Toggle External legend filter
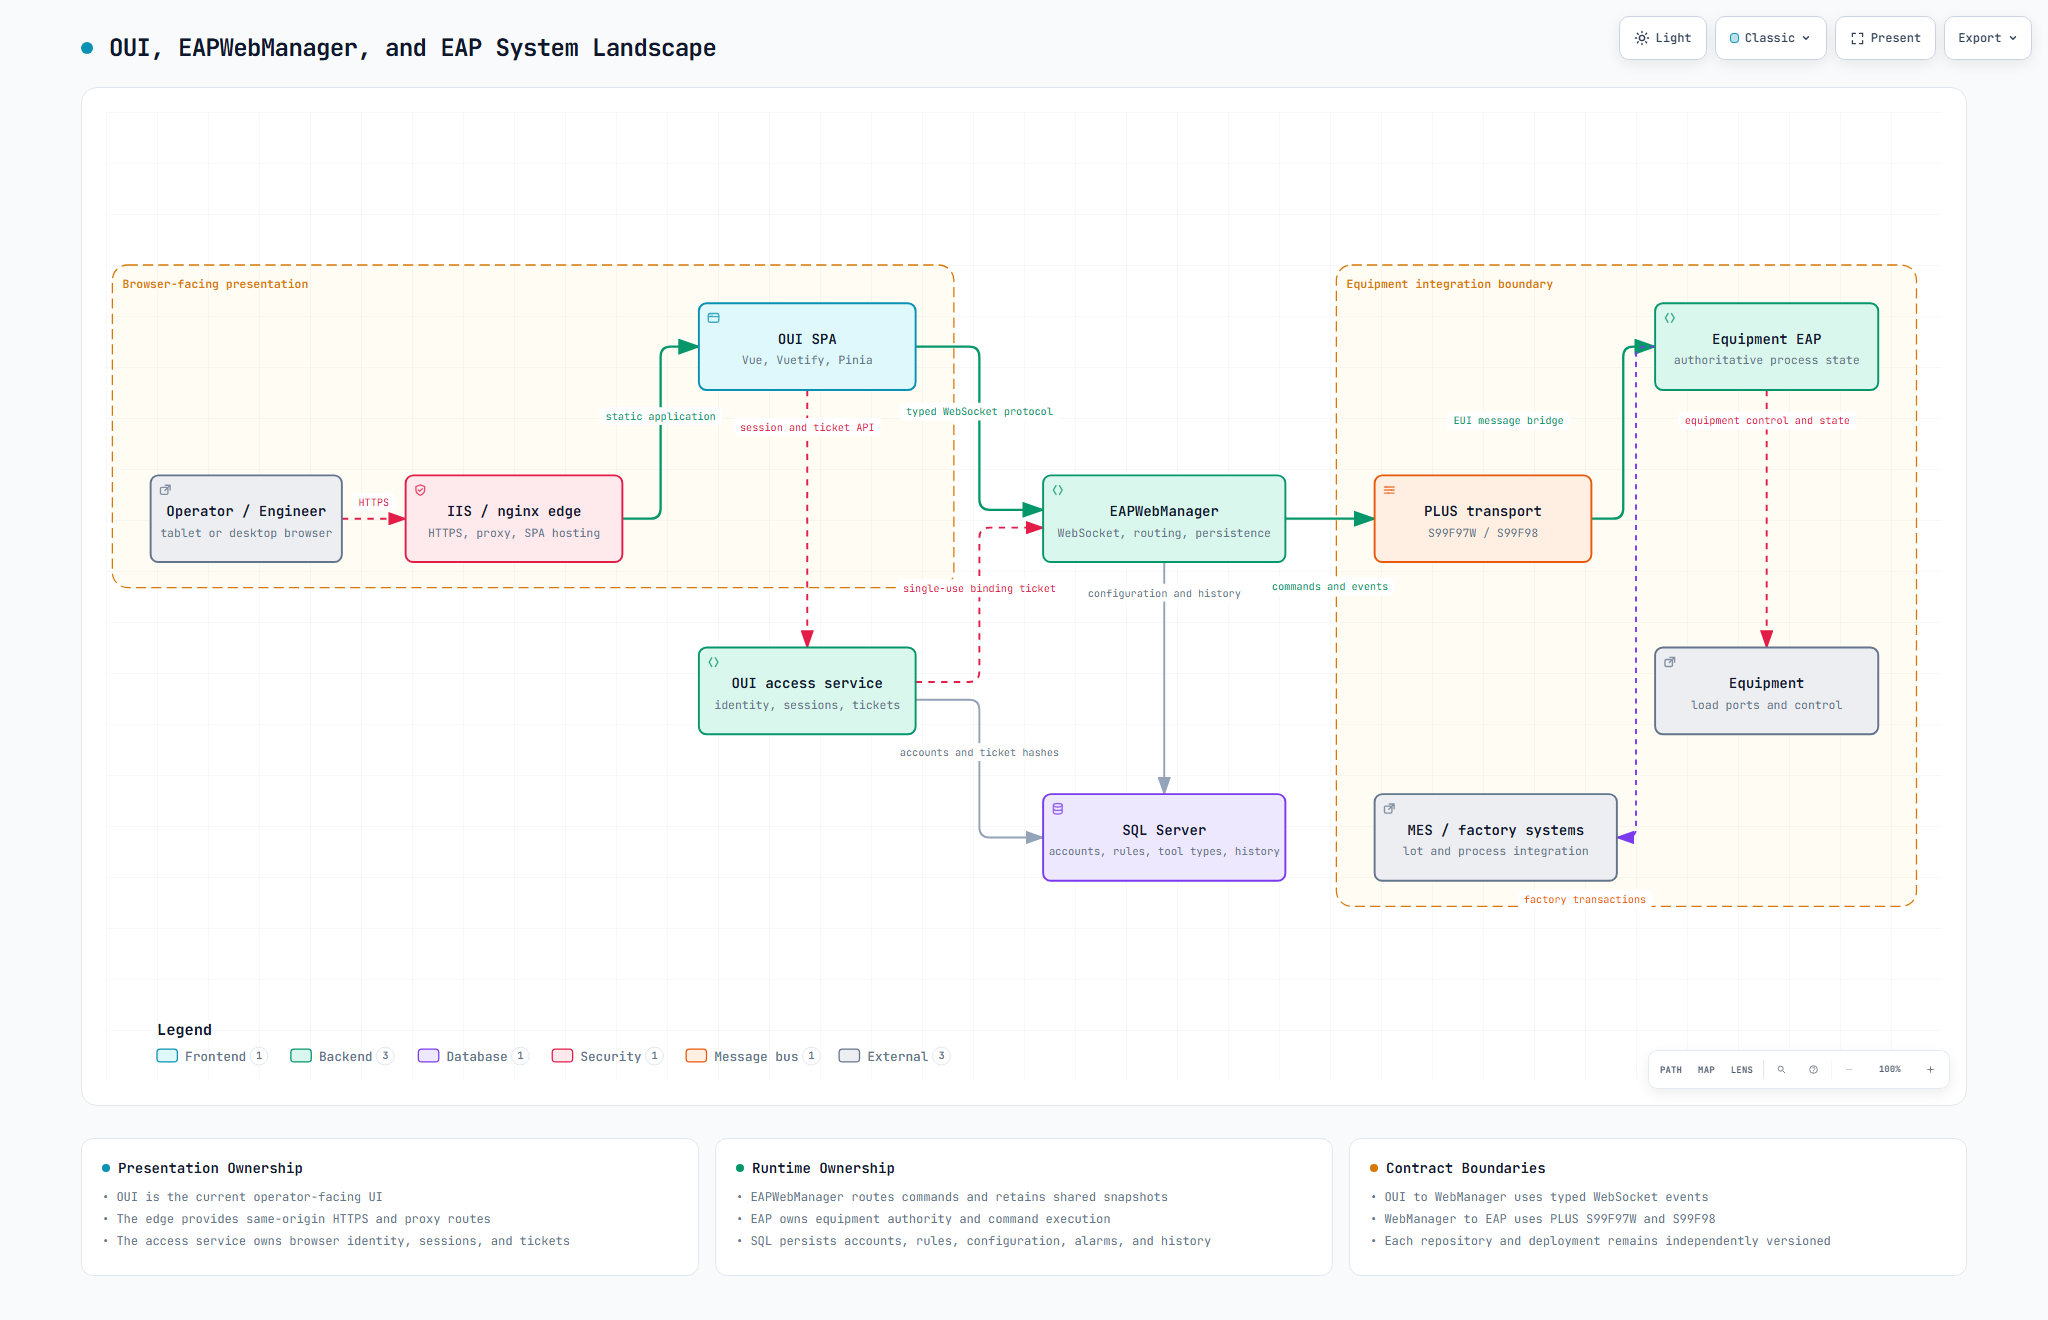The image size is (2048, 1320). [894, 1056]
